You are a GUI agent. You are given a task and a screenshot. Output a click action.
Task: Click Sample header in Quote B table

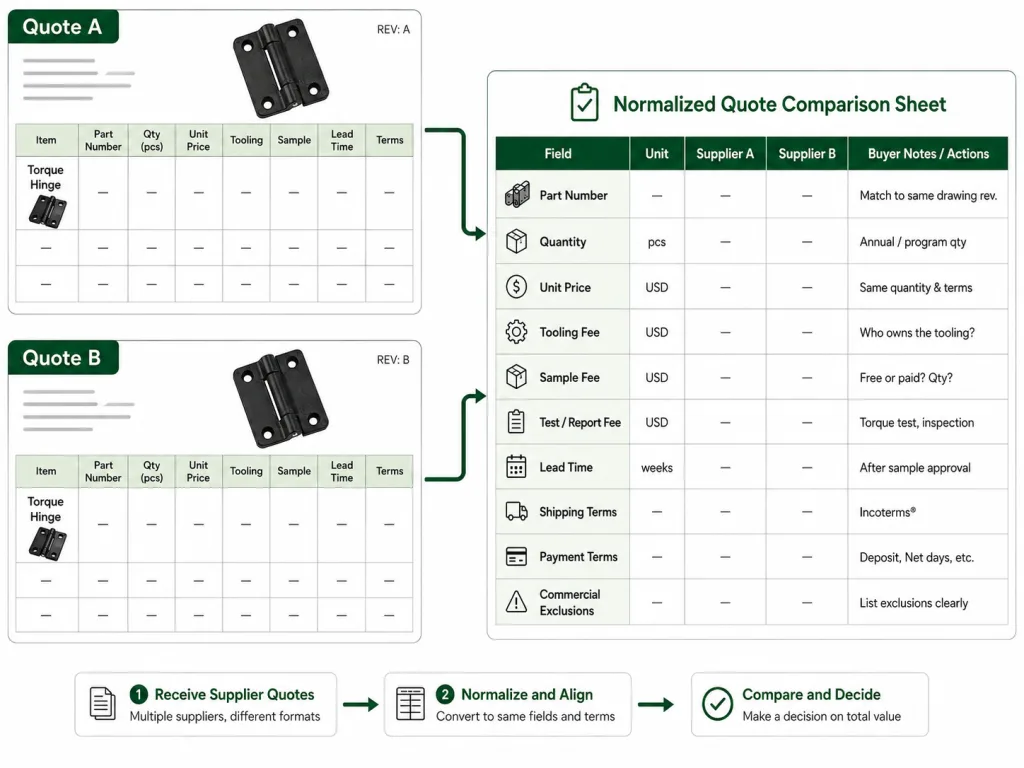[294, 471]
